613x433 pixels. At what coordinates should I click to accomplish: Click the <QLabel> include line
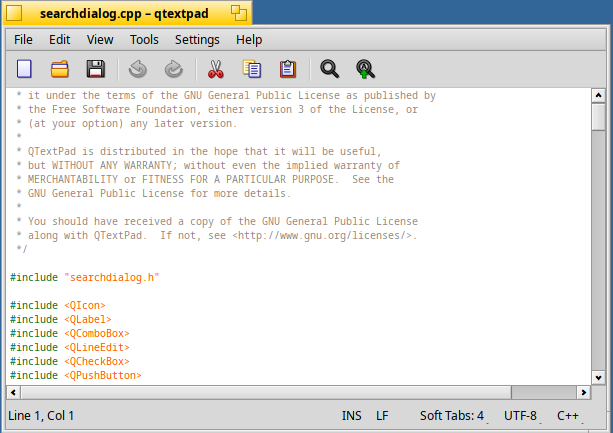coord(61,319)
